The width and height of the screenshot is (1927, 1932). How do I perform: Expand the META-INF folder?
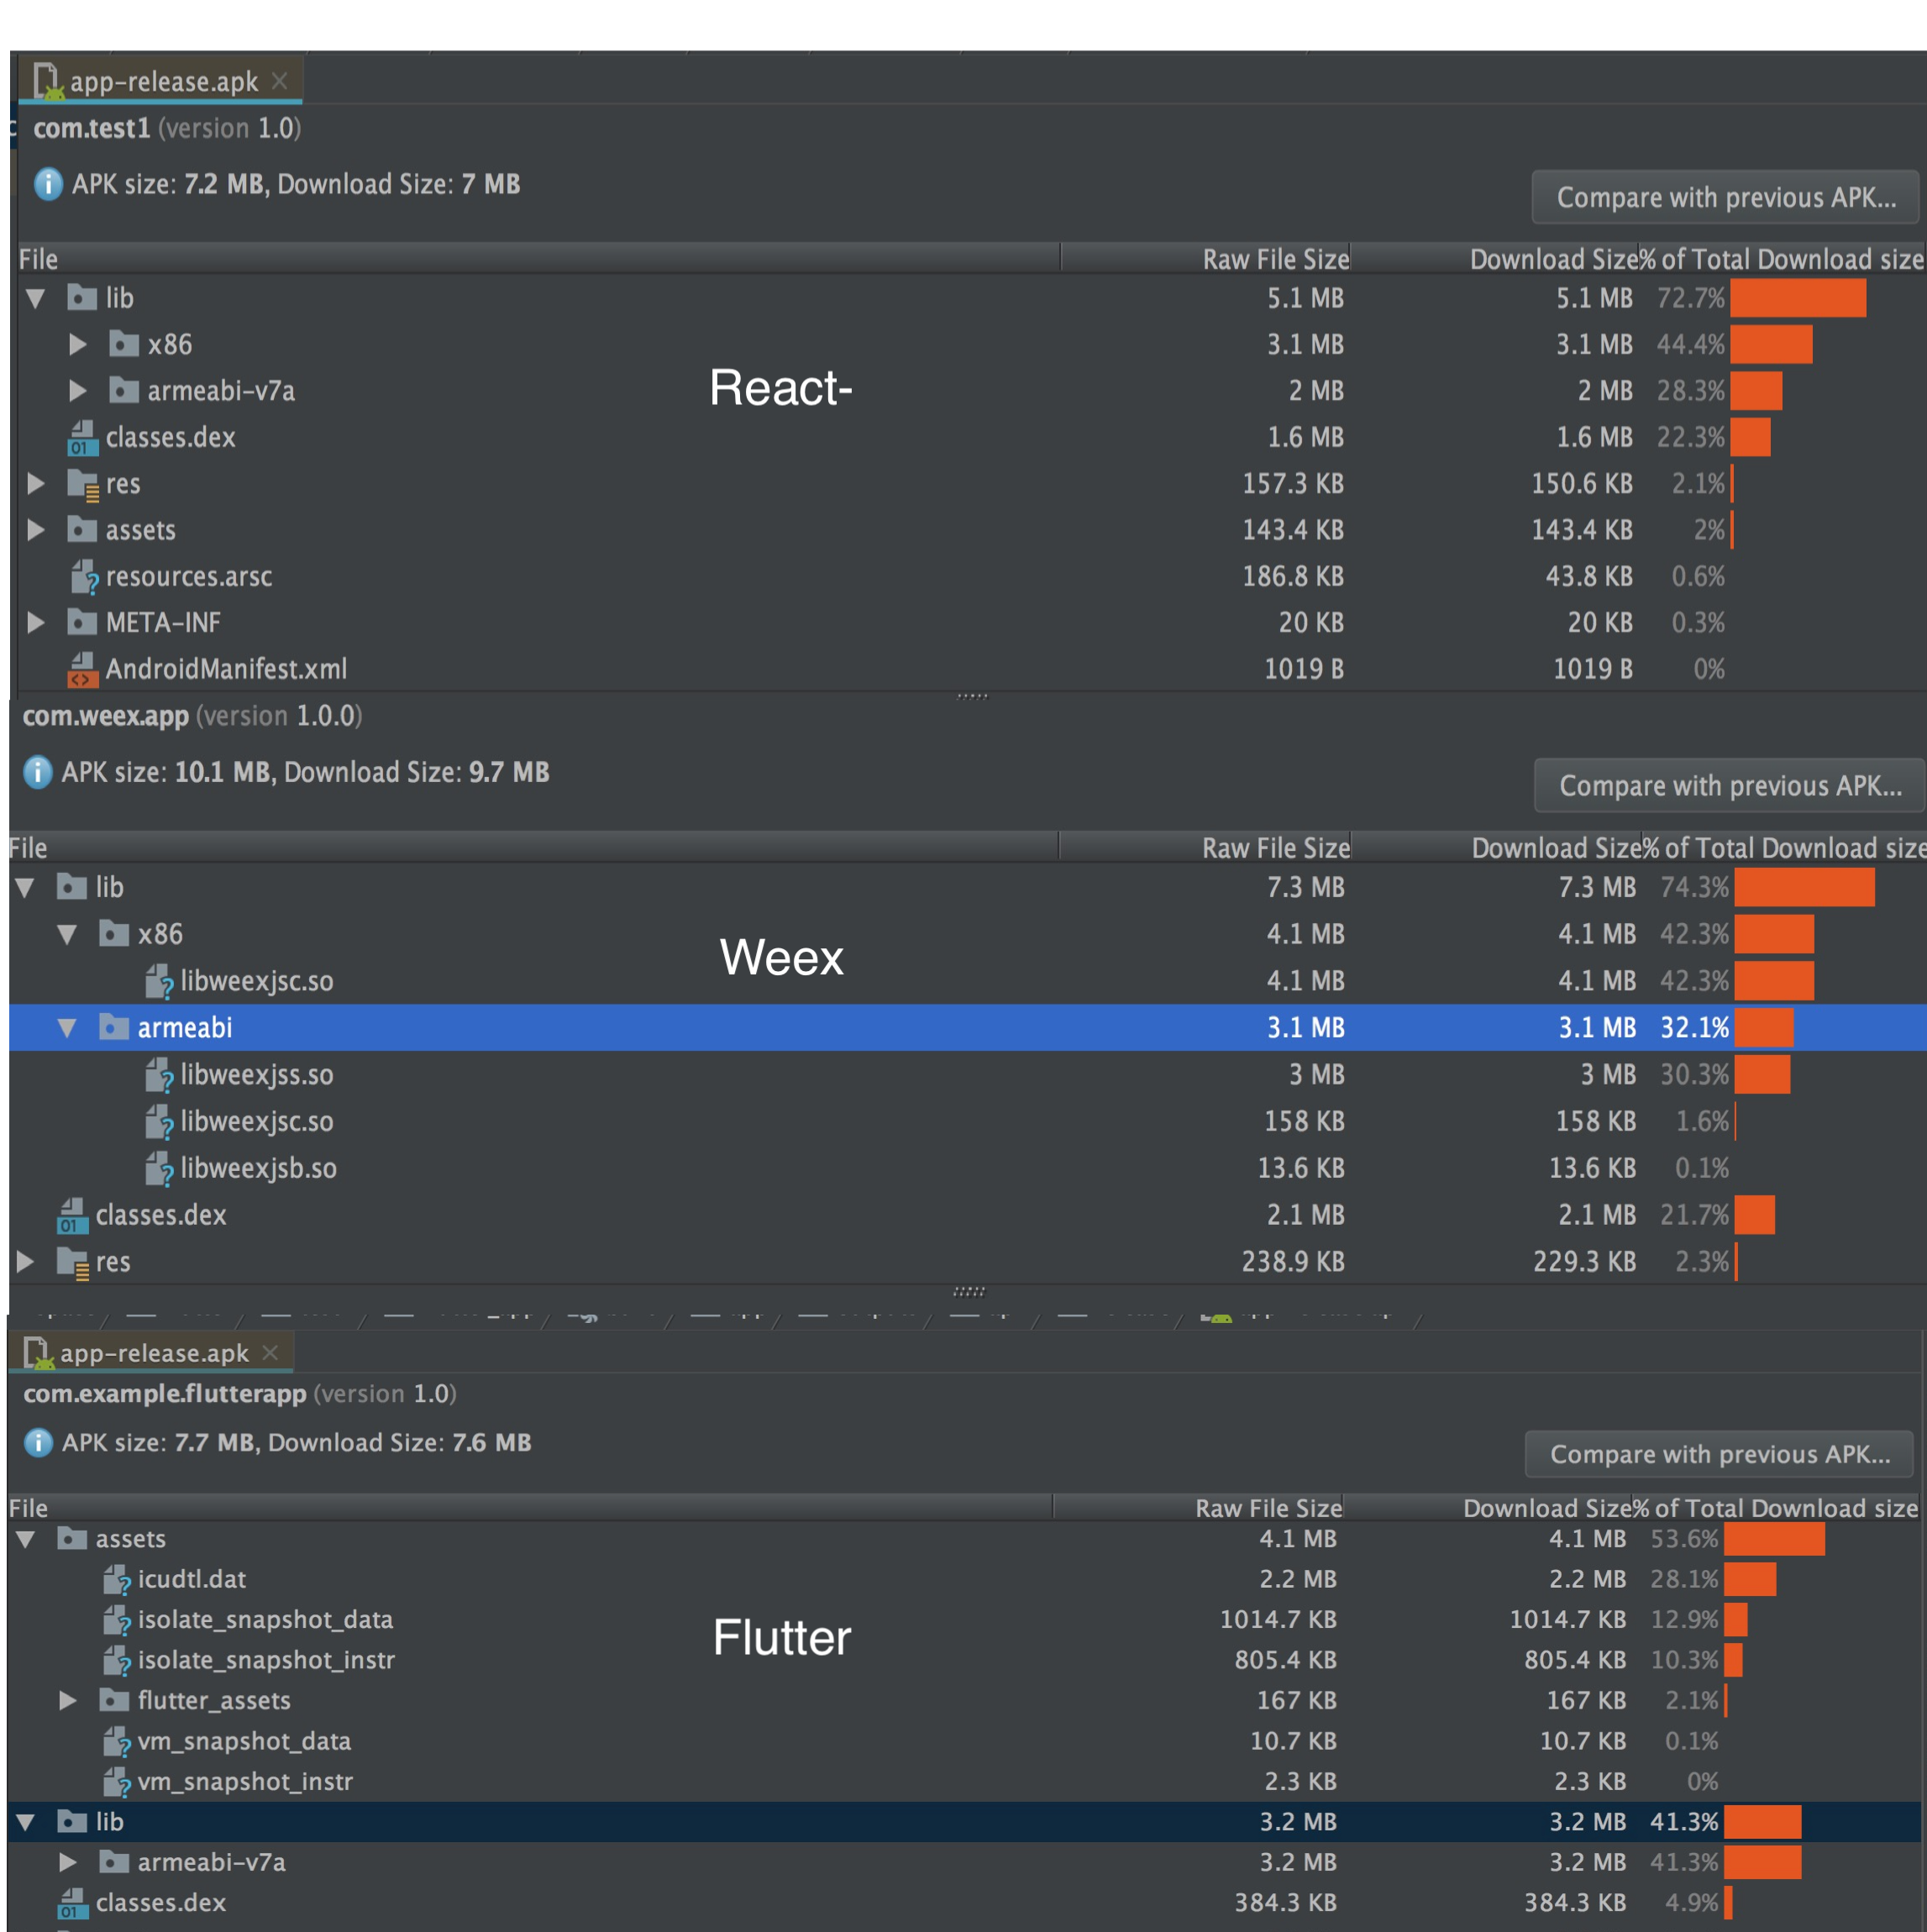[x=36, y=623]
